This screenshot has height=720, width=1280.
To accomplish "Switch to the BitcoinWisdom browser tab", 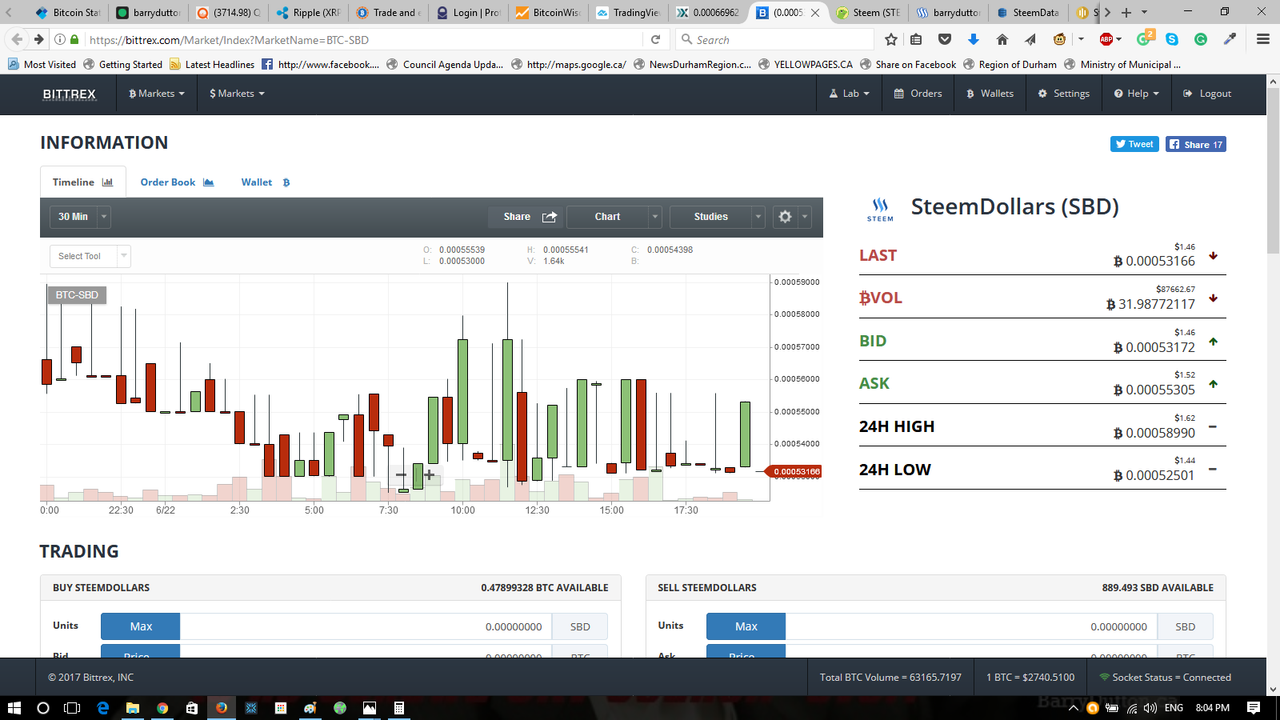I will [x=546, y=13].
